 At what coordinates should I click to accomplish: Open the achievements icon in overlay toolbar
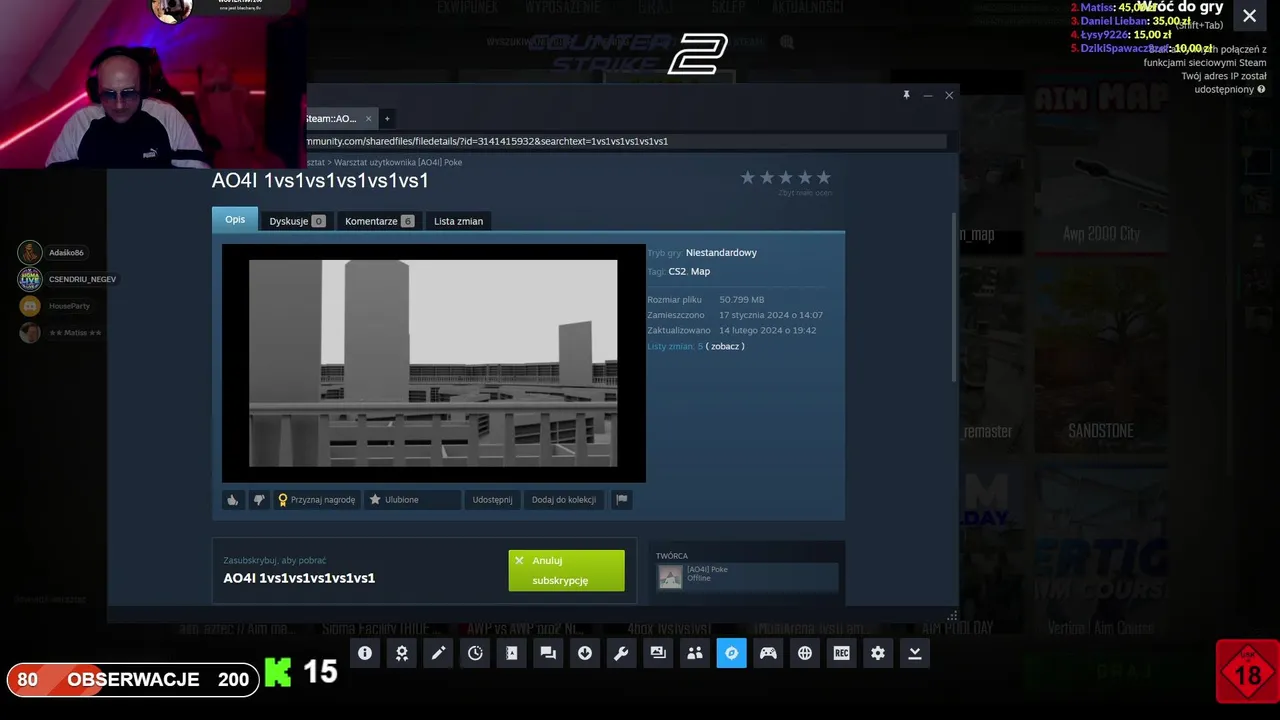(402, 653)
